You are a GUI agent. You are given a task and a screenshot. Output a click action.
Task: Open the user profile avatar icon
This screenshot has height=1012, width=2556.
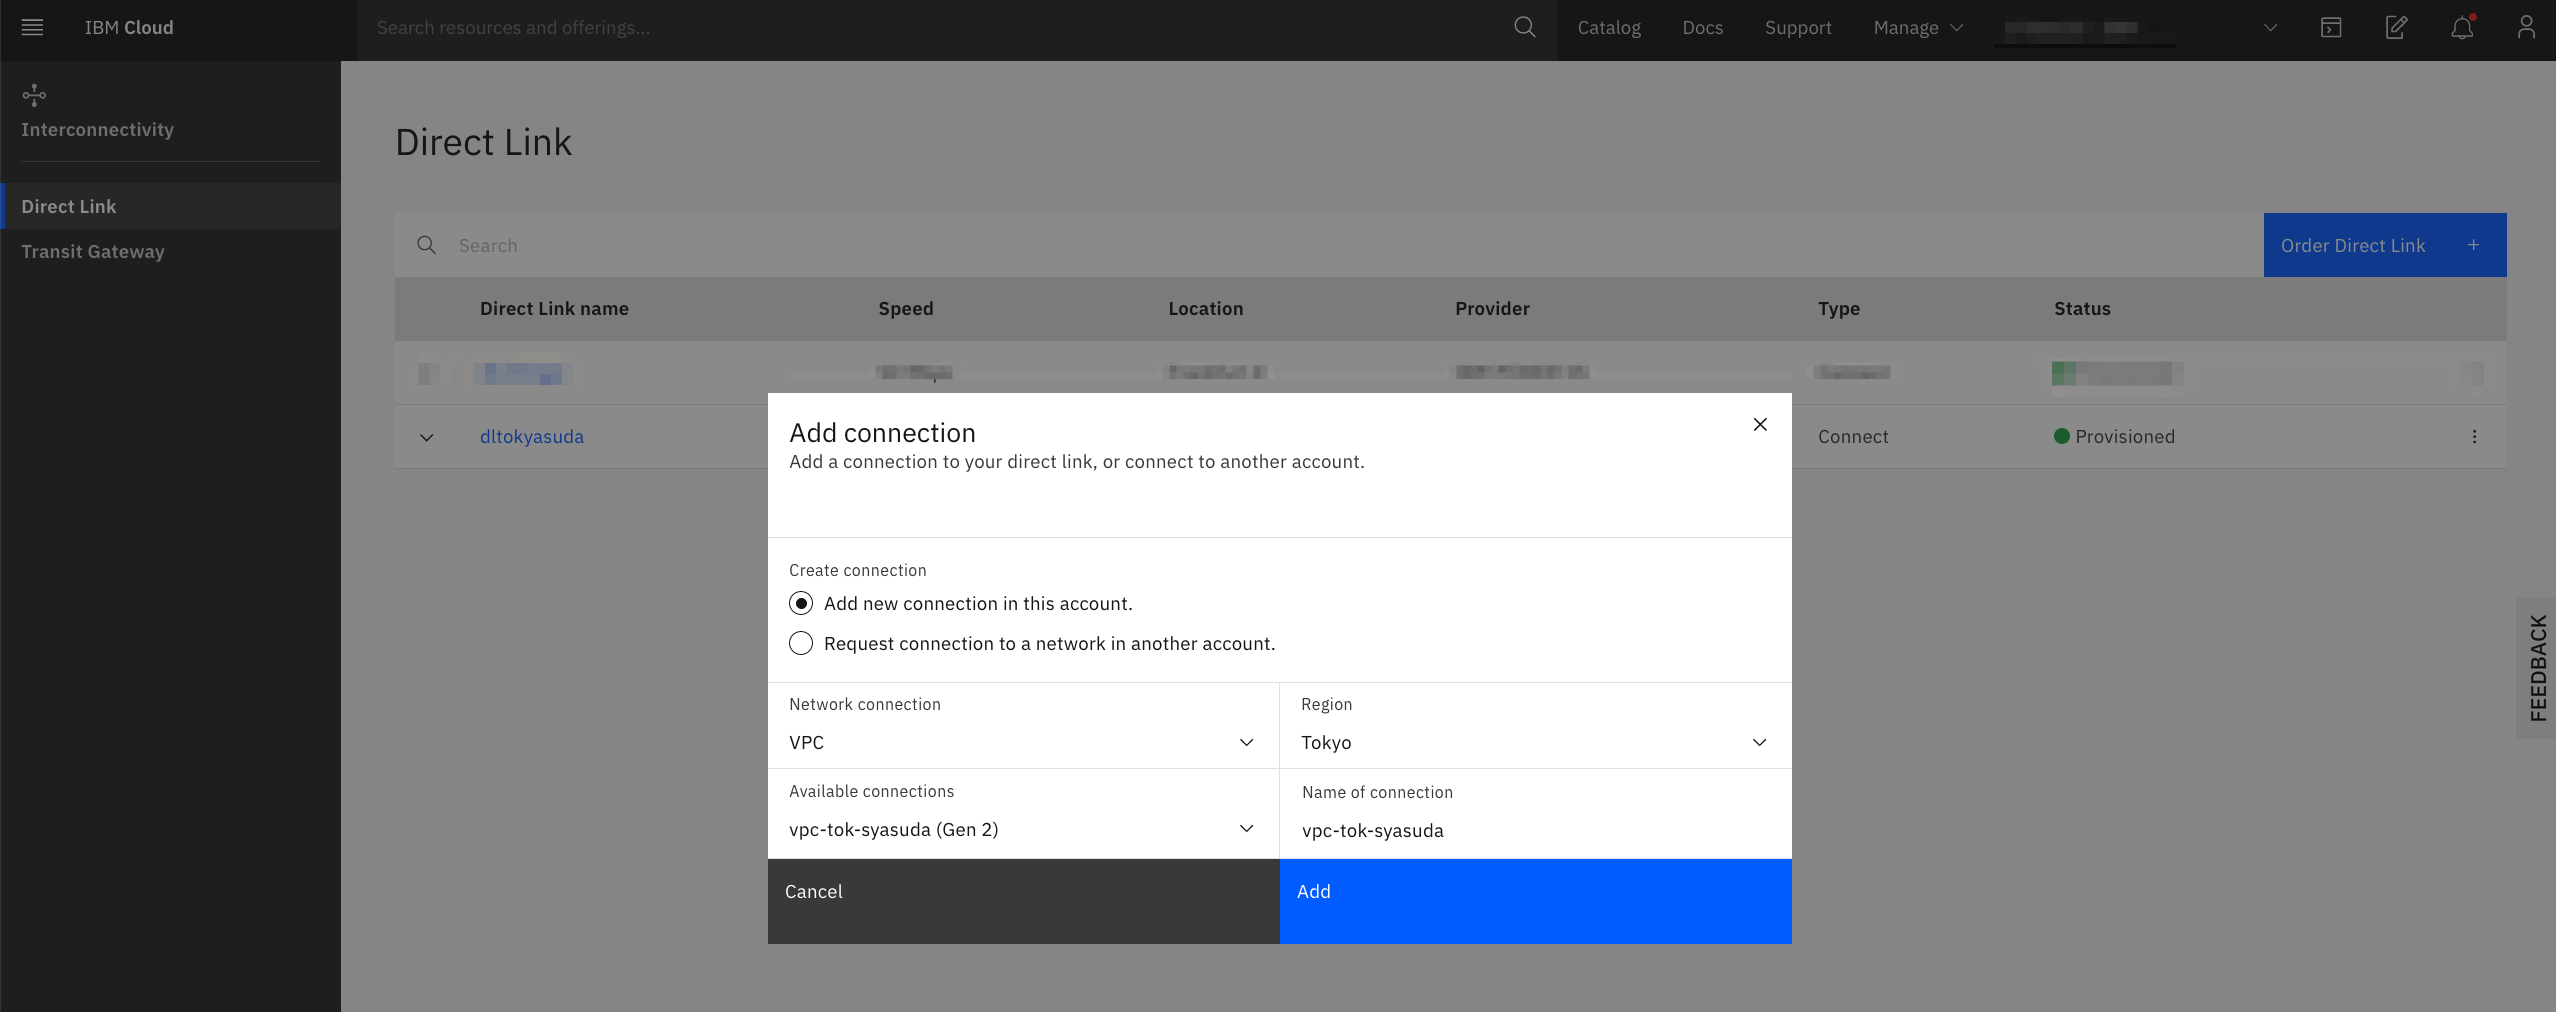[2526, 28]
